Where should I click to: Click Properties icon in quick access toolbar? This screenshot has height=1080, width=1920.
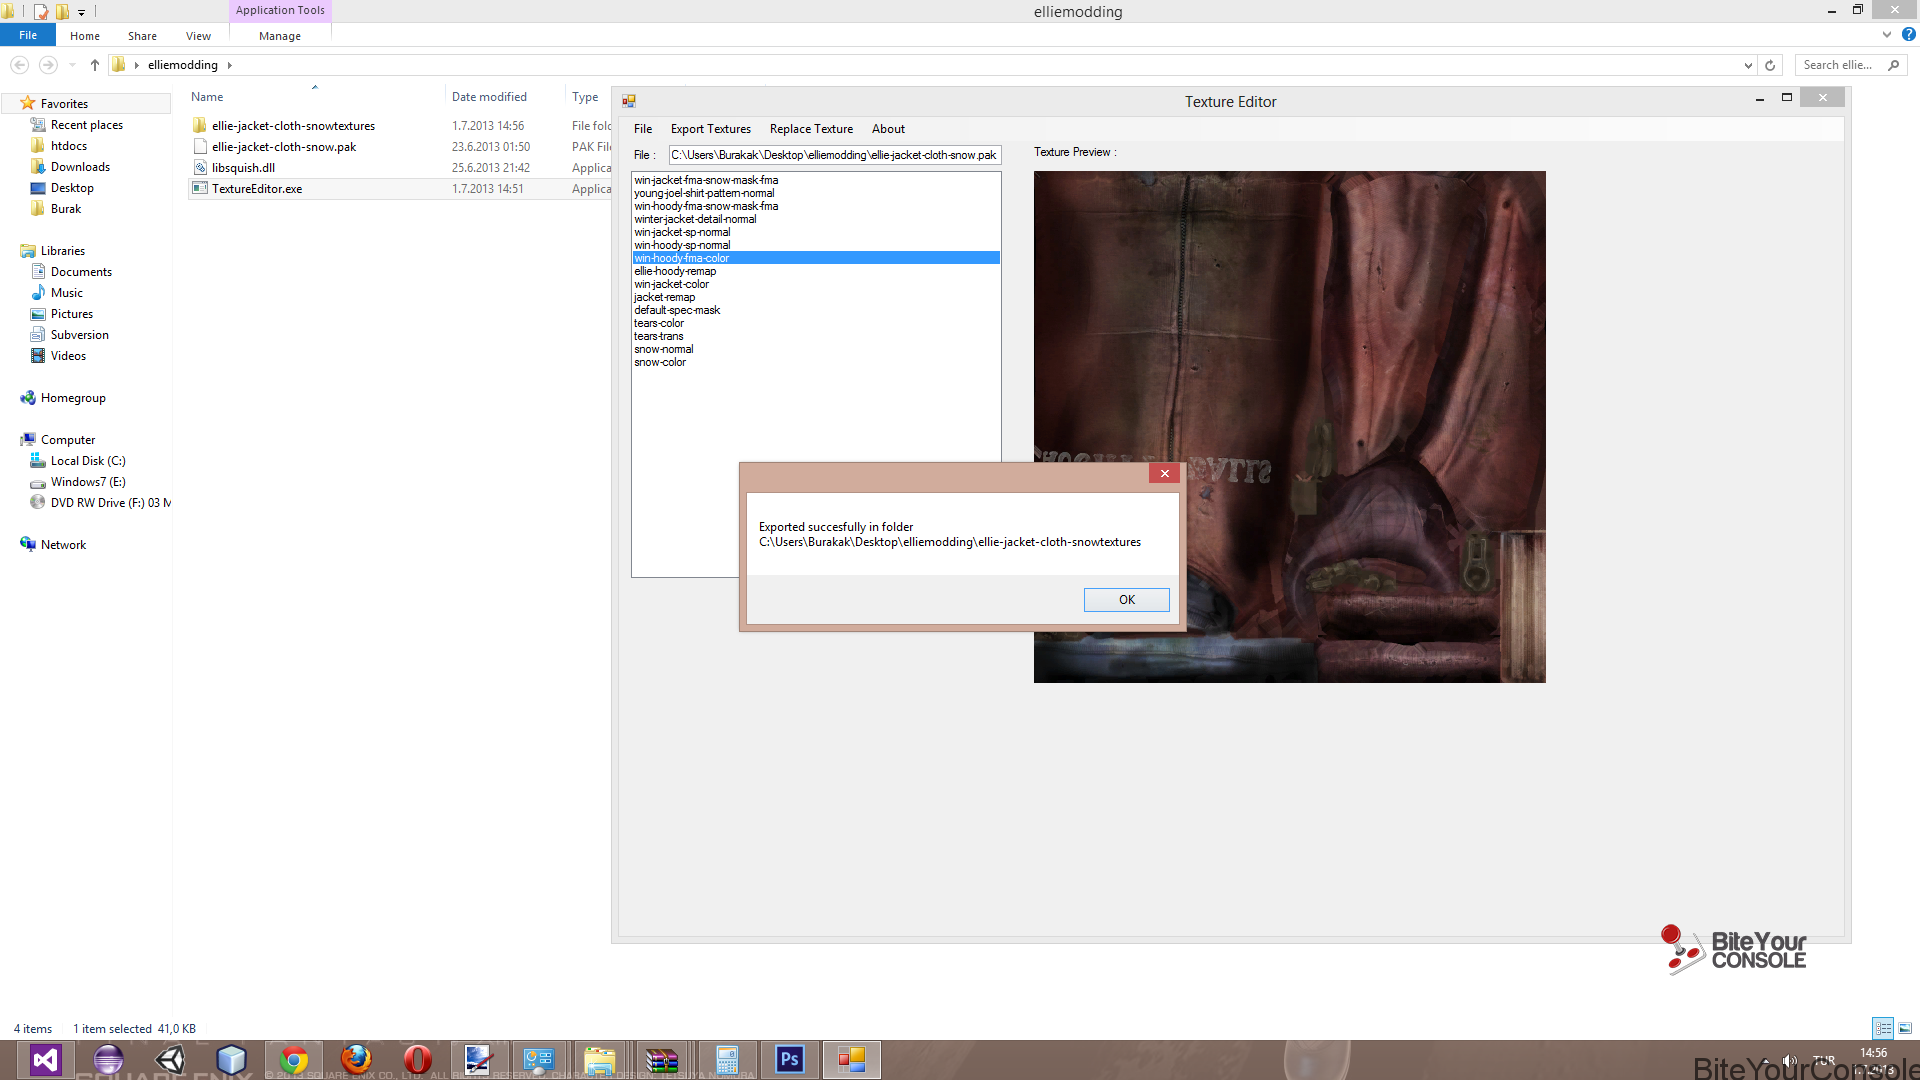point(41,12)
